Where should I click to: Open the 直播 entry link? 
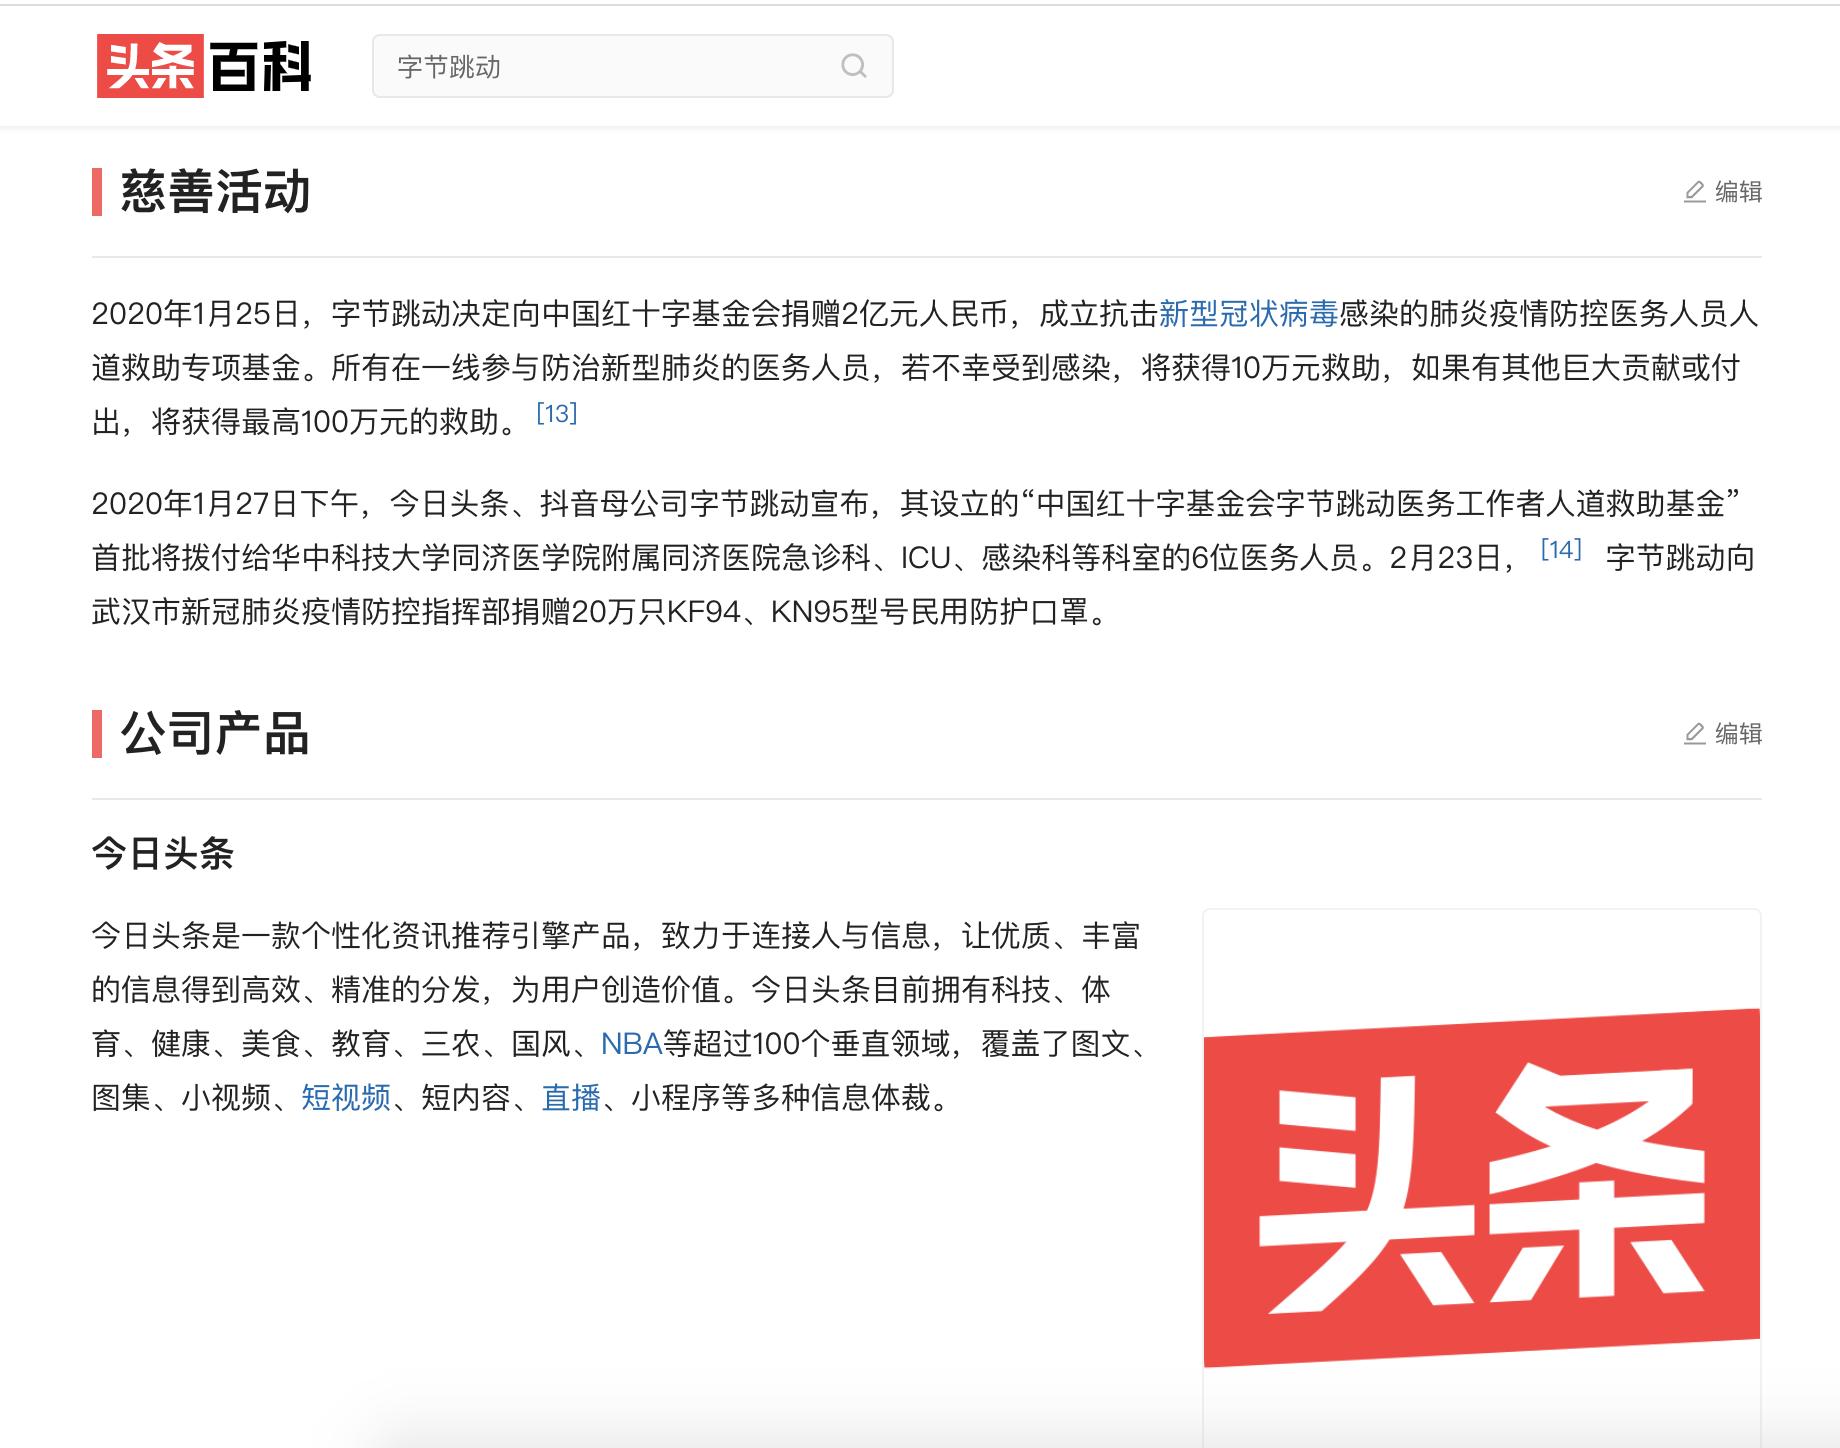point(573,1100)
